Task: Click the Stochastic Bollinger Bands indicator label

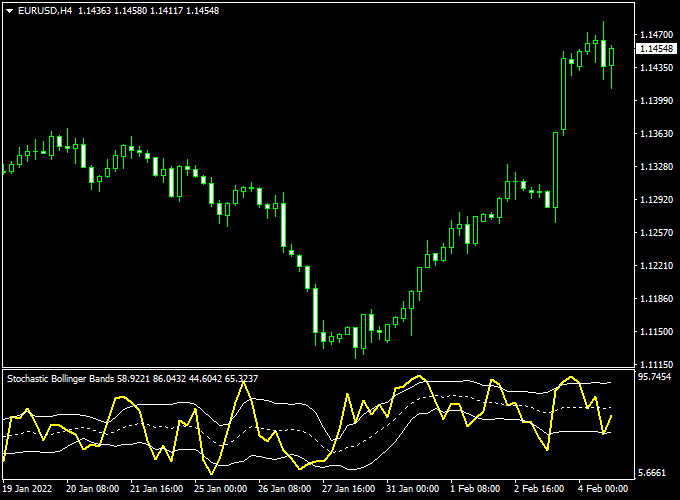Action: 61,379
